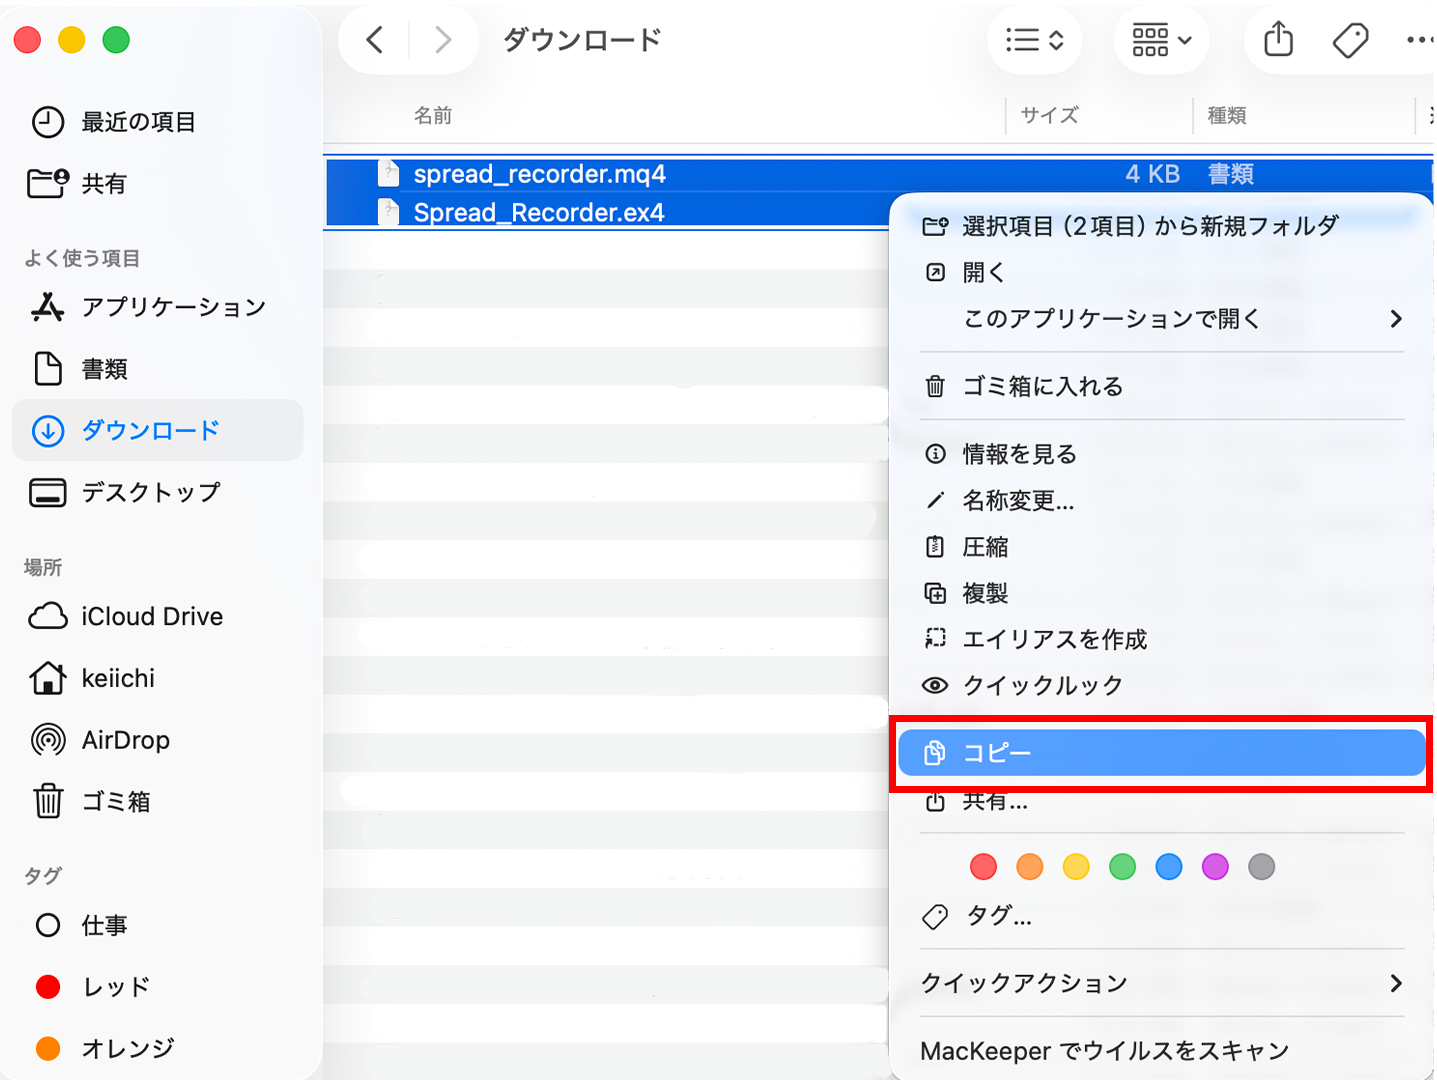The height and width of the screenshot is (1080, 1437).
Task: Sort by the 名前 column header
Action: click(433, 116)
